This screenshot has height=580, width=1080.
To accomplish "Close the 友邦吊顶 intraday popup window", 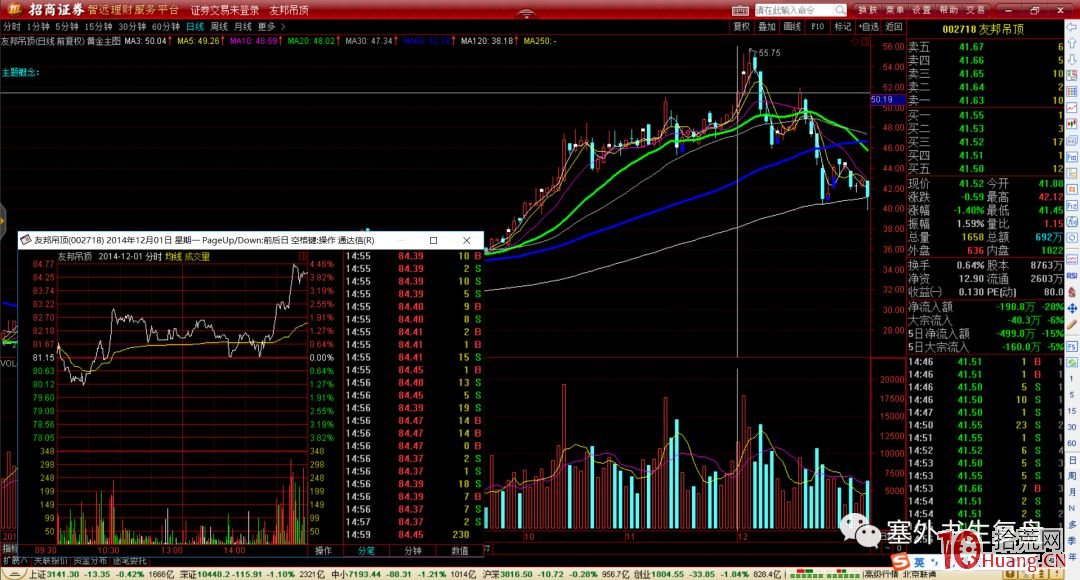I will point(466,240).
